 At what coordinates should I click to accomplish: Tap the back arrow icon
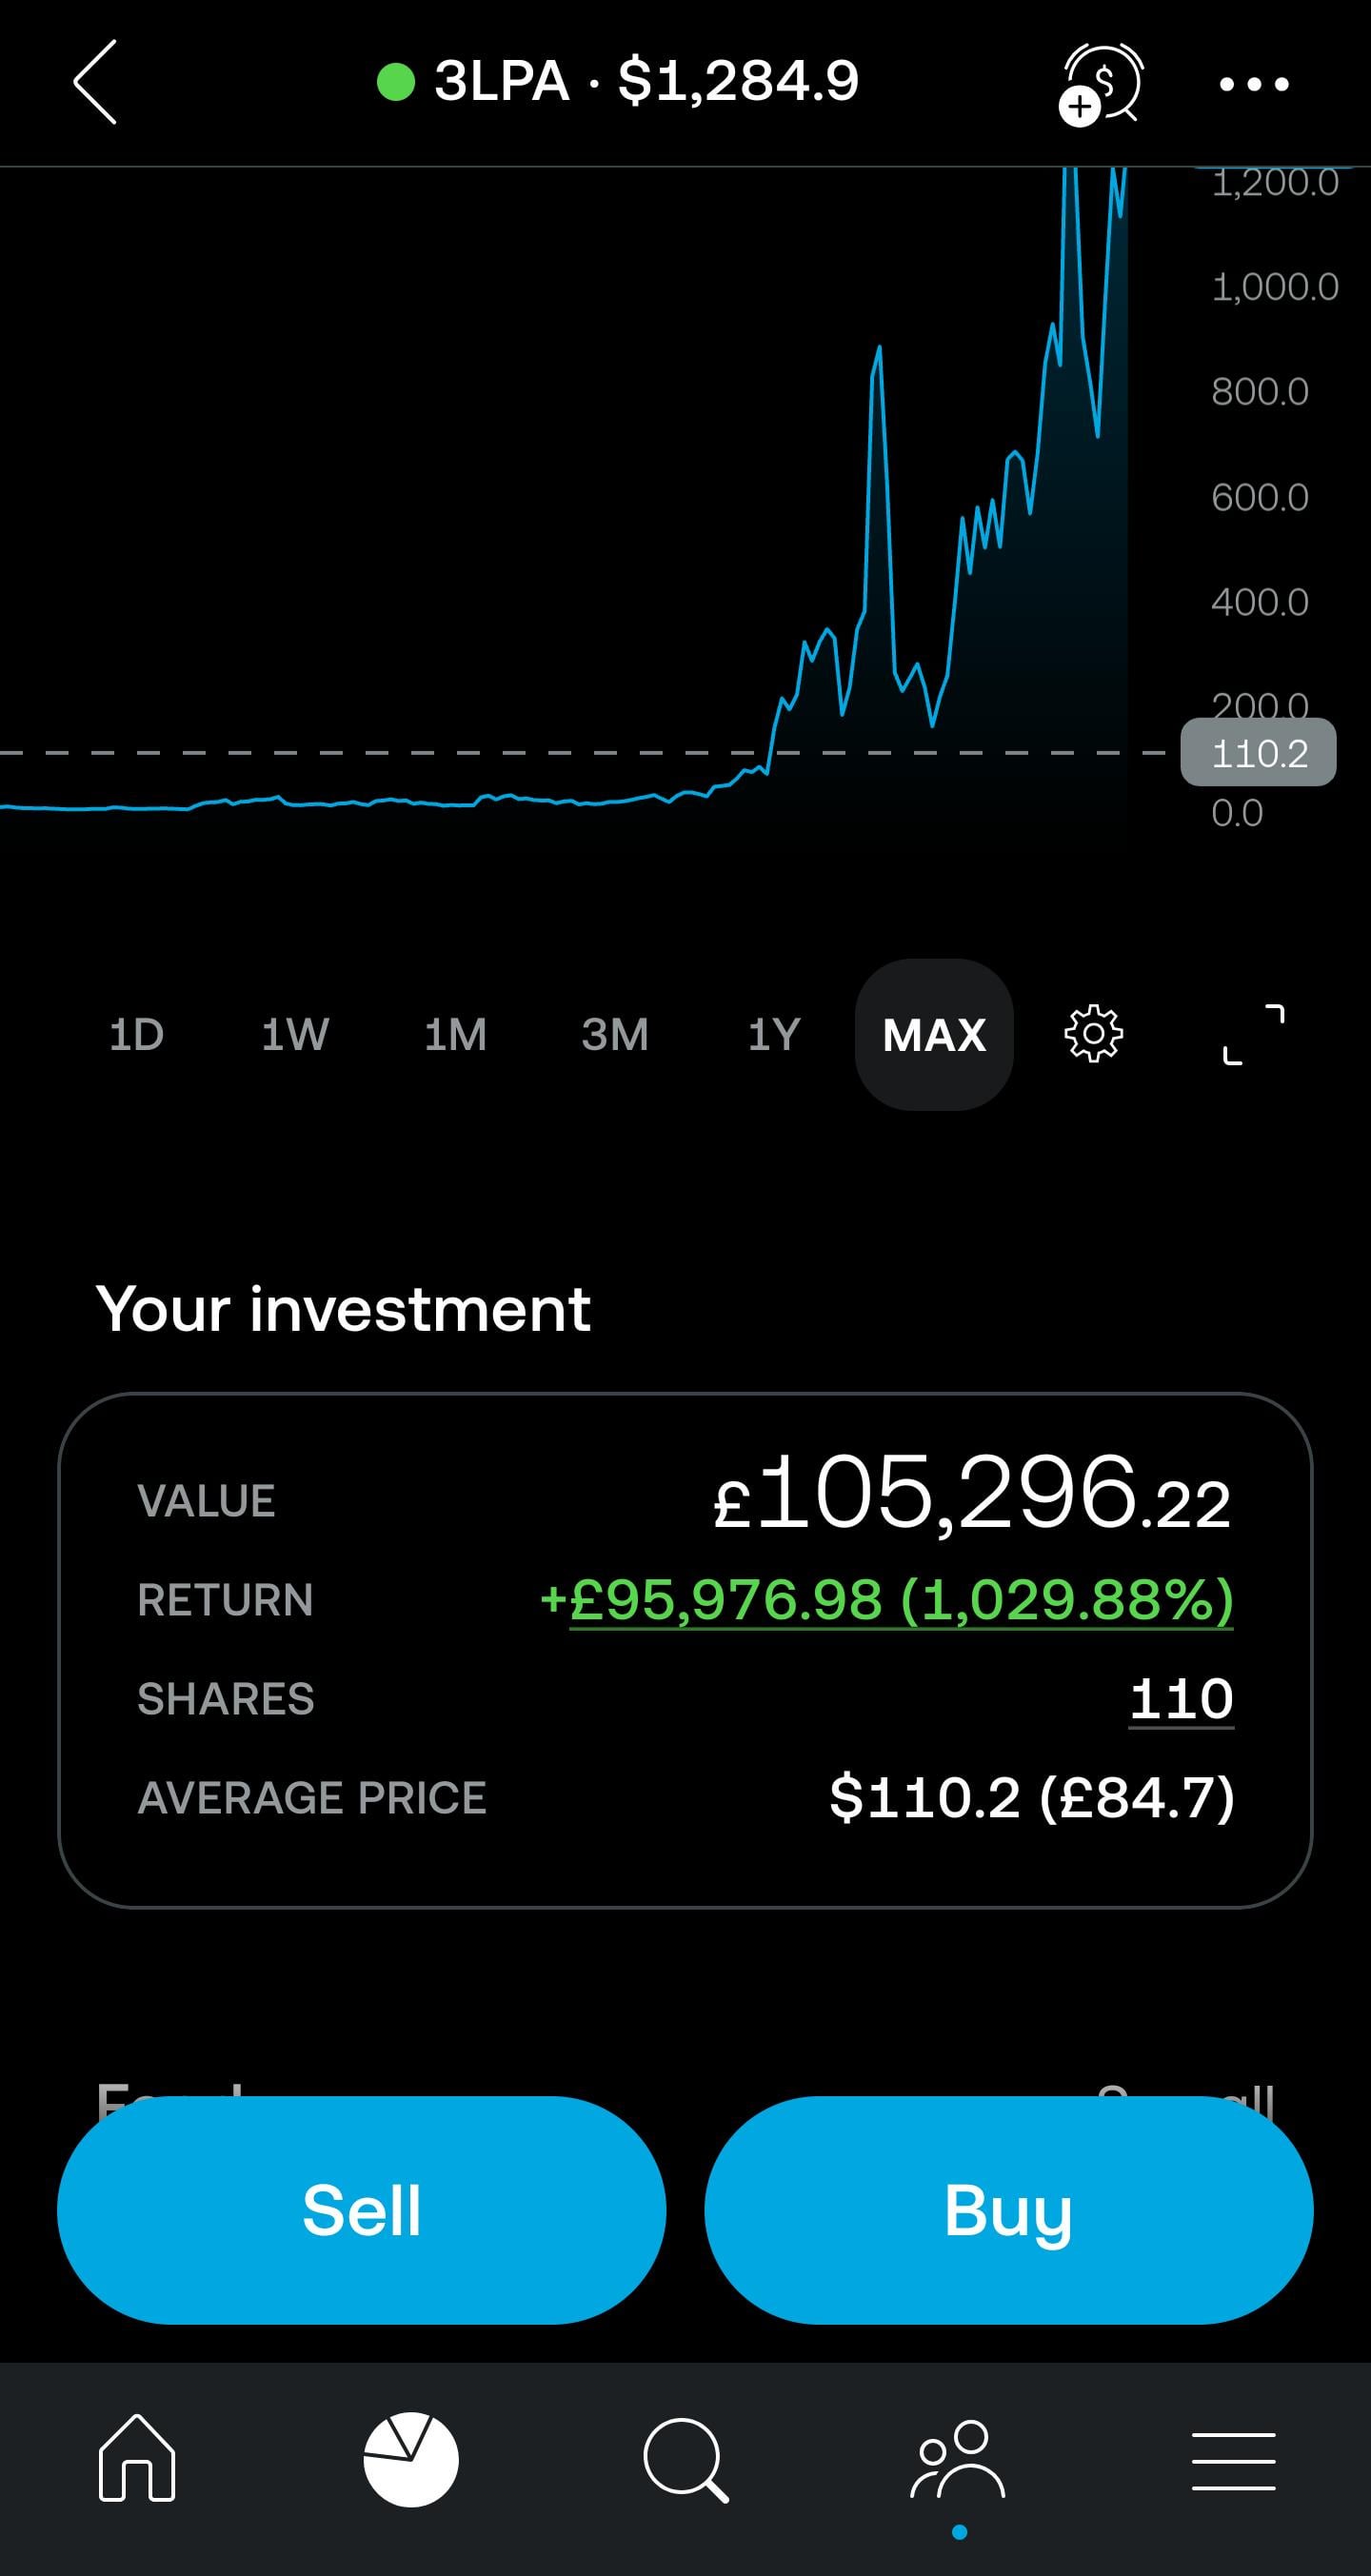[x=96, y=82]
